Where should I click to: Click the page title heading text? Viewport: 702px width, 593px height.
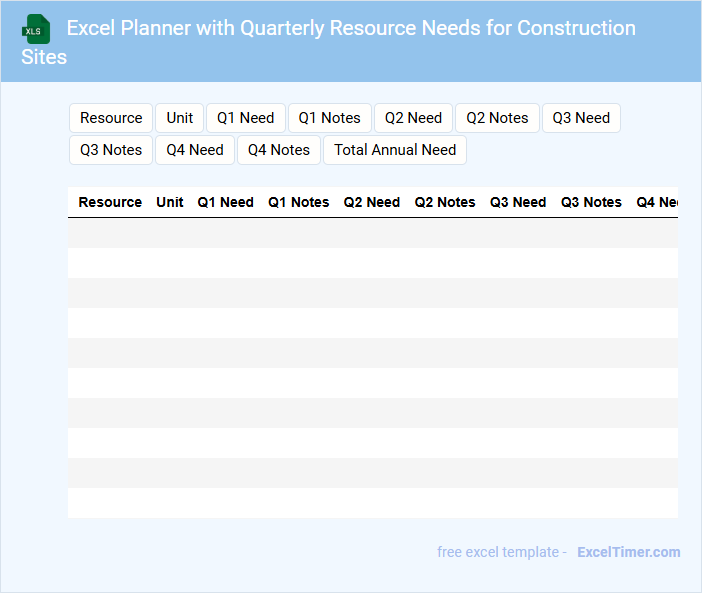pos(350,29)
